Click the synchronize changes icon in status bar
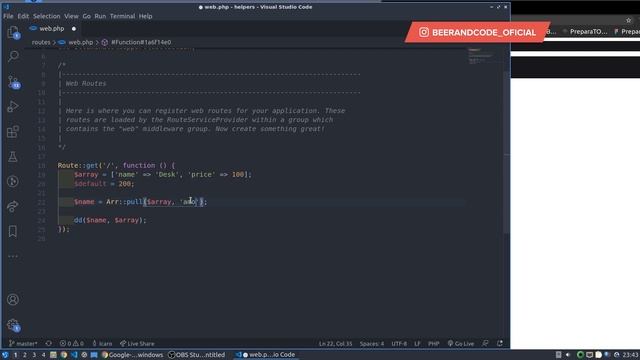This screenshot has width=640, height=360. point(49,344)
